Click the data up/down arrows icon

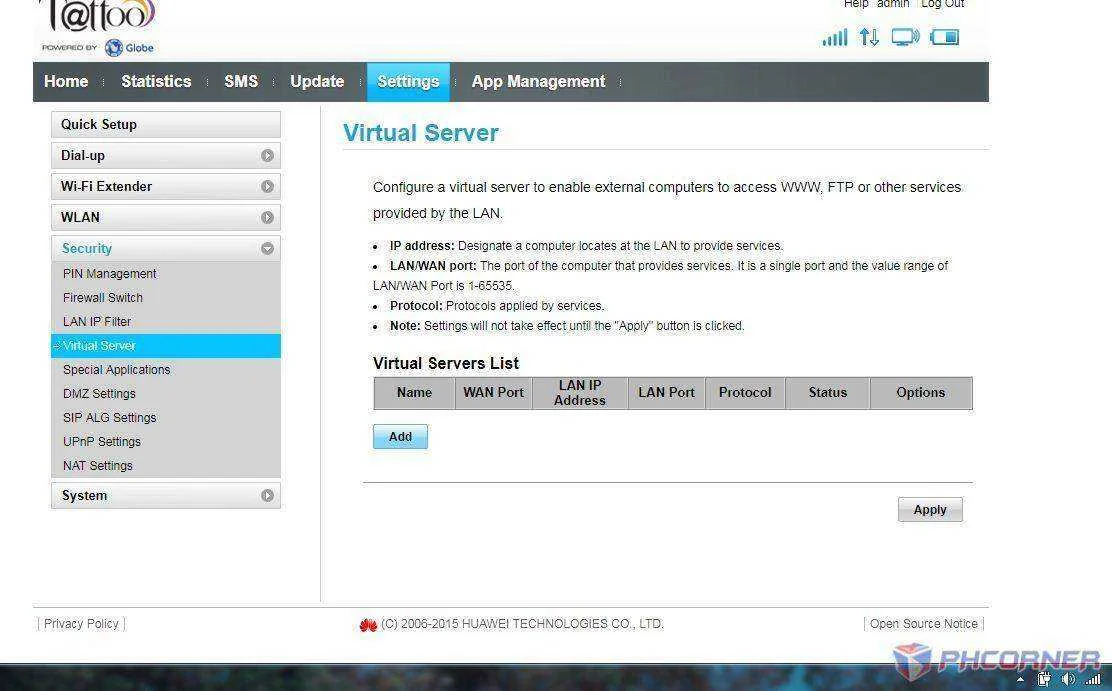pos(869,37)
